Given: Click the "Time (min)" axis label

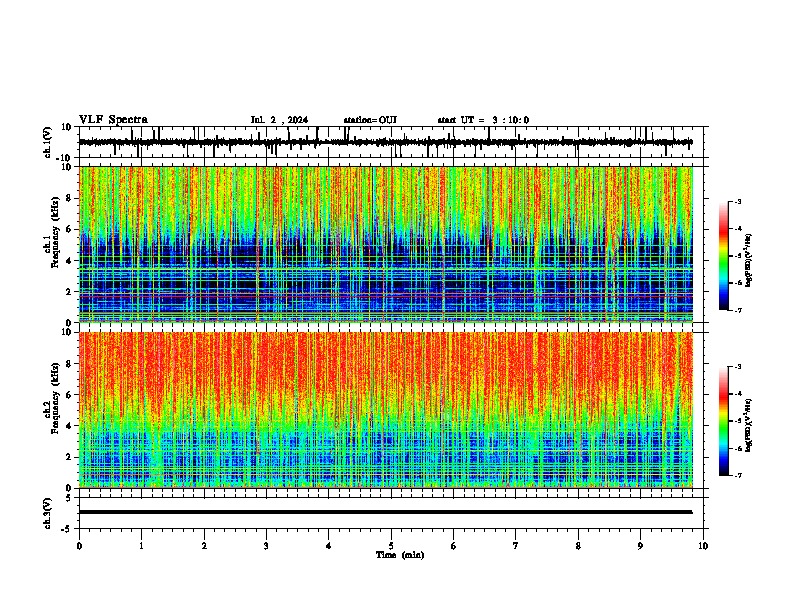Looking at the screenshot, I should (400, 555).
